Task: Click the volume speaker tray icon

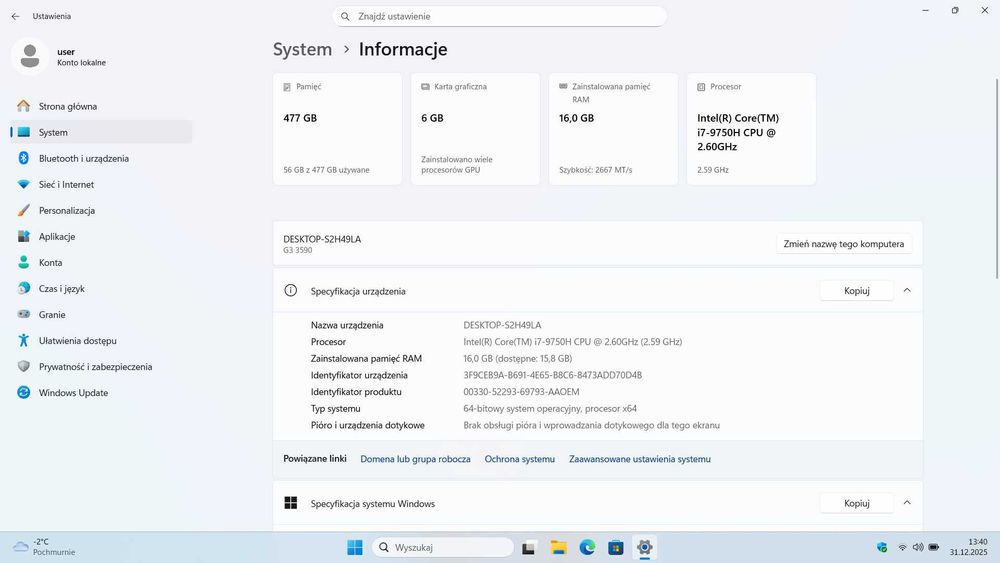Action: click(918, 547)
